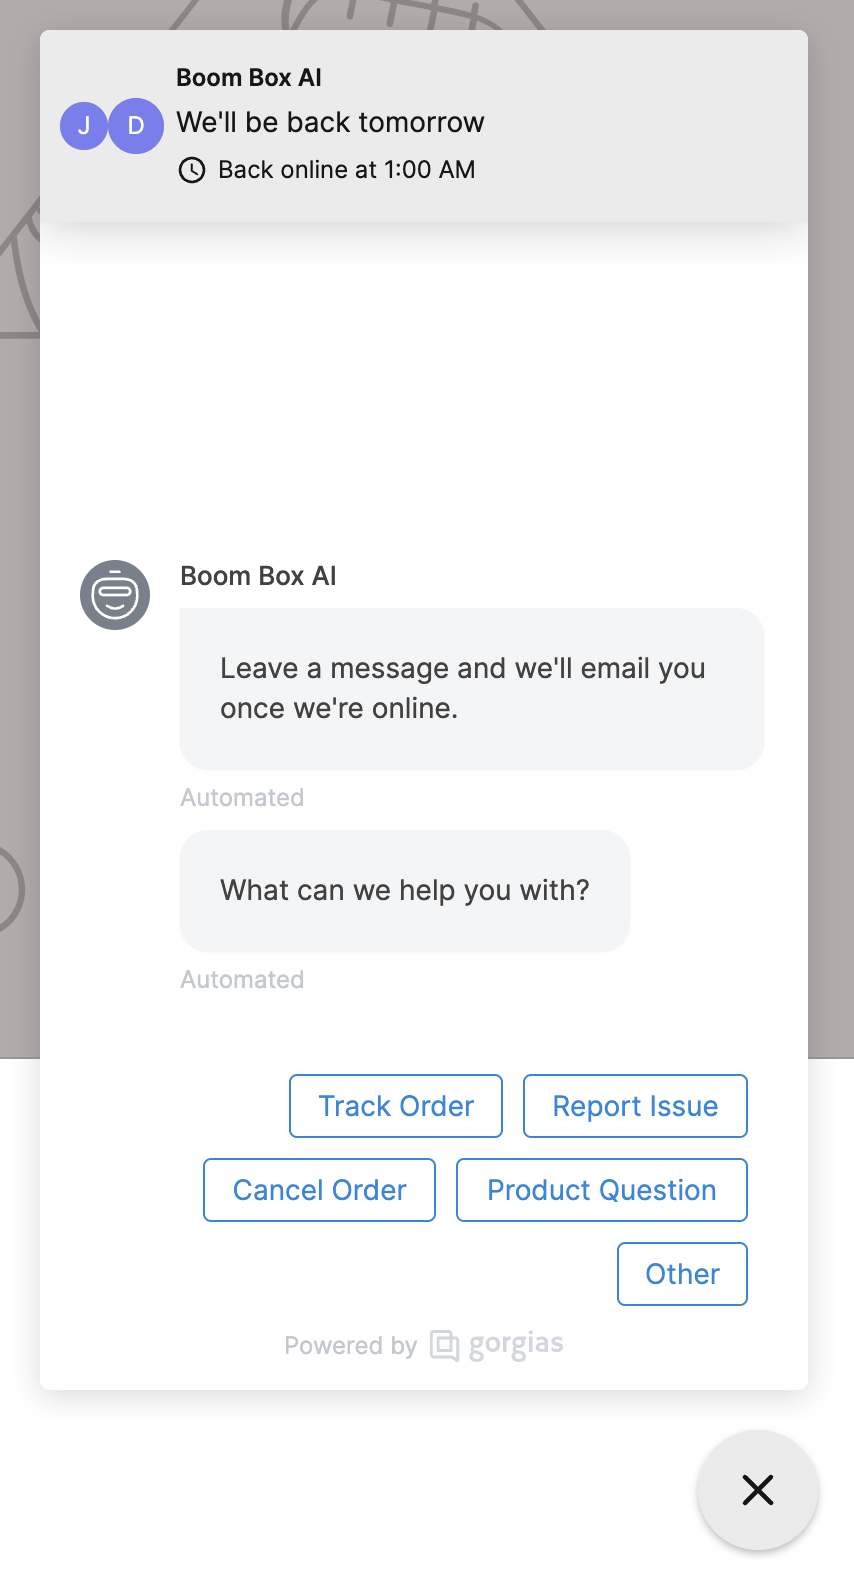Click the Automated label under first message
854x1576 pixels.
click(x=242, y=798)
